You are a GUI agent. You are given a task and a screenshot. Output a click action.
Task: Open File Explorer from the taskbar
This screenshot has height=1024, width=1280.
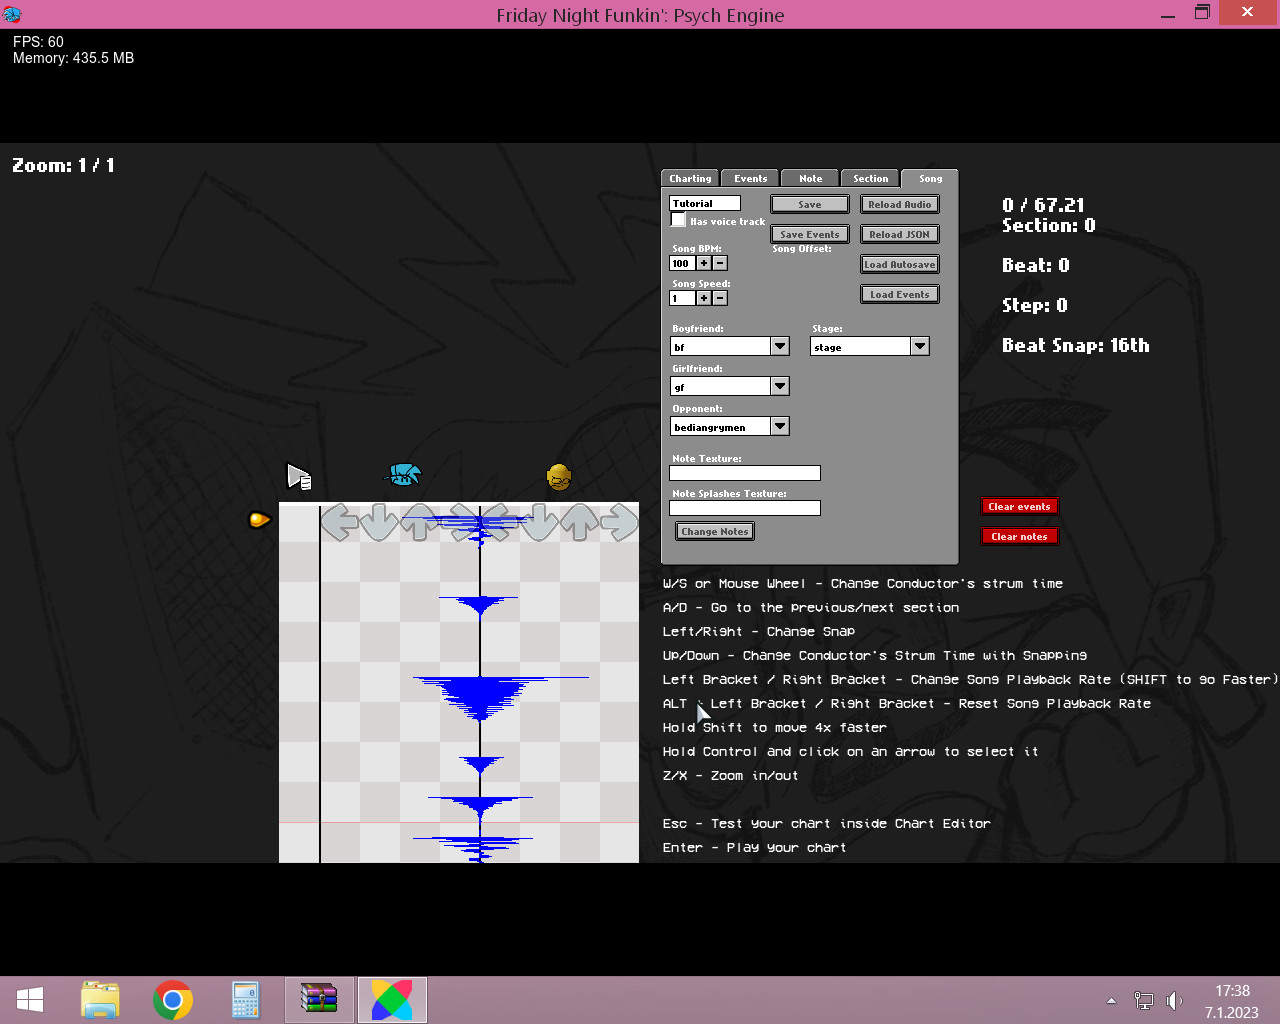tap(100, 1000)
